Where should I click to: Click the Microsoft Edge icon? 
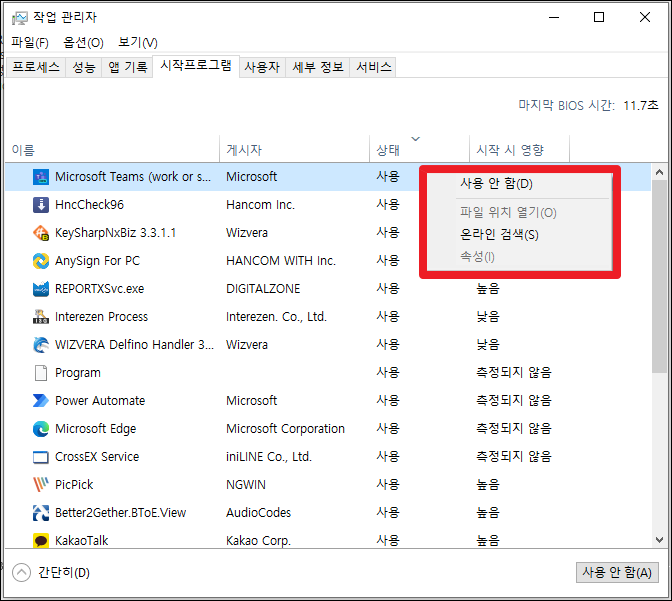[x=41, y=429]
